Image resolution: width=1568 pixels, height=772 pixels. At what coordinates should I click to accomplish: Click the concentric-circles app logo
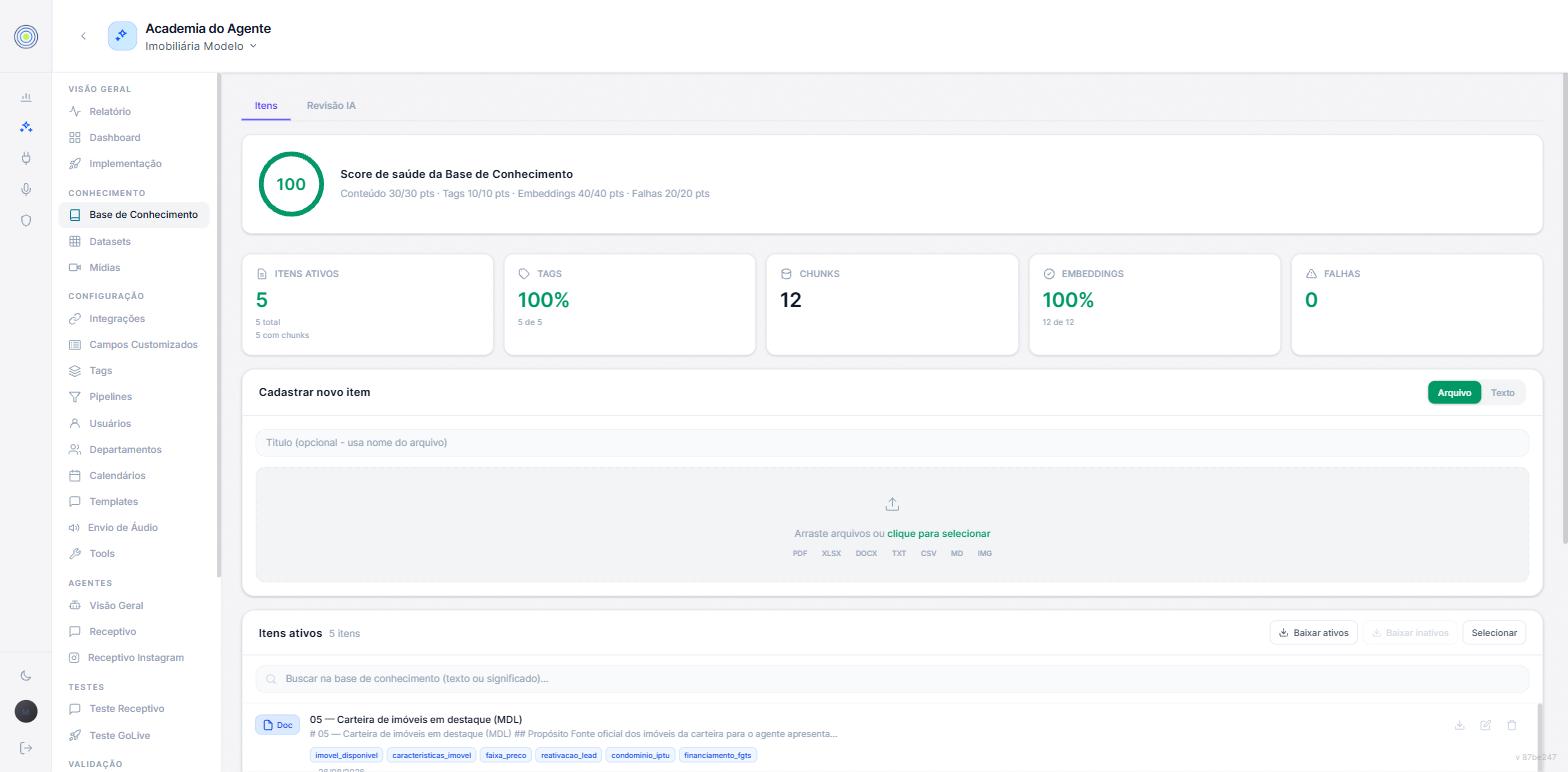click(26, 37)
